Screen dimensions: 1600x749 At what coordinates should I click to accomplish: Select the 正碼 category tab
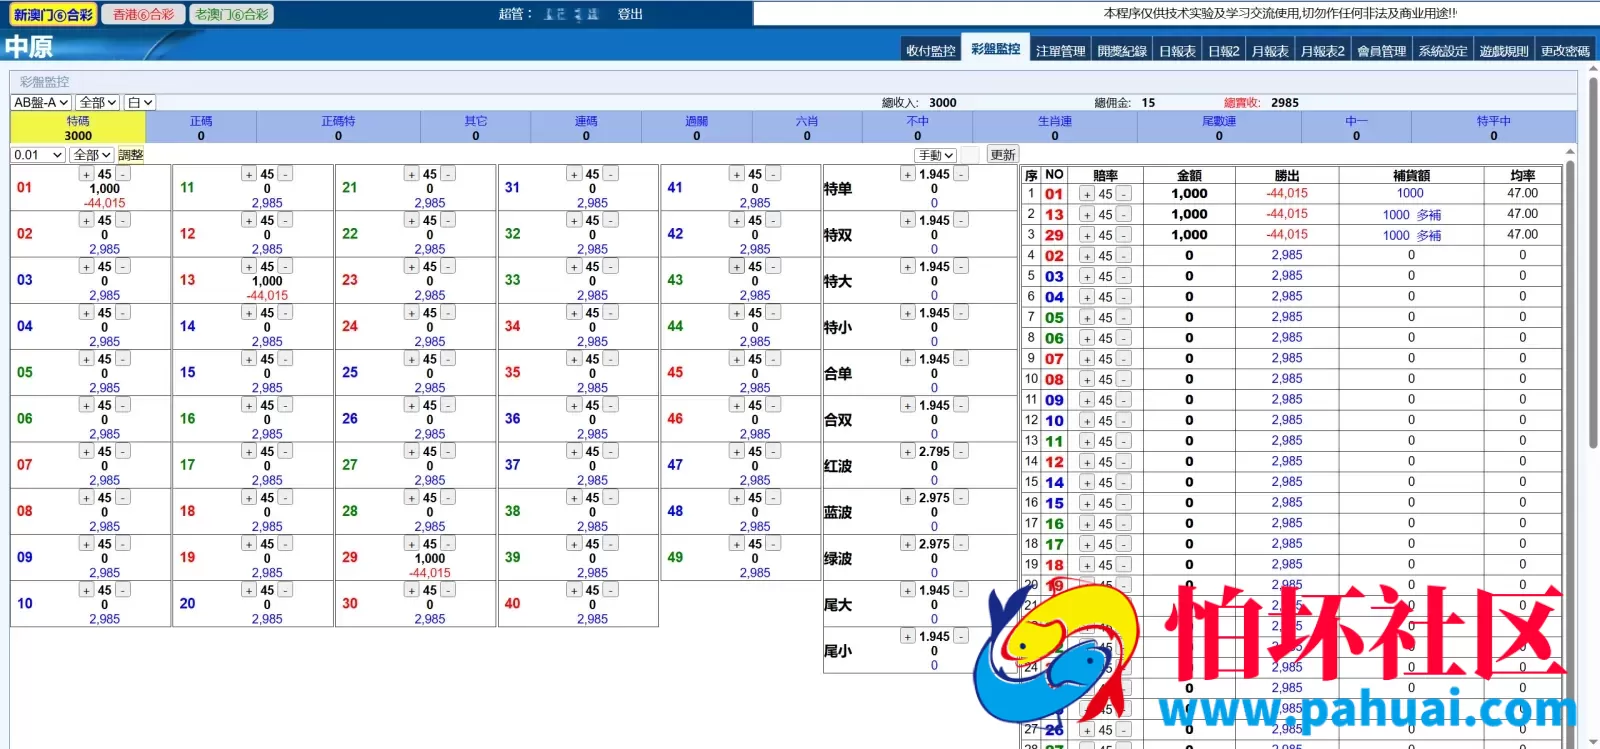[201, 127]
